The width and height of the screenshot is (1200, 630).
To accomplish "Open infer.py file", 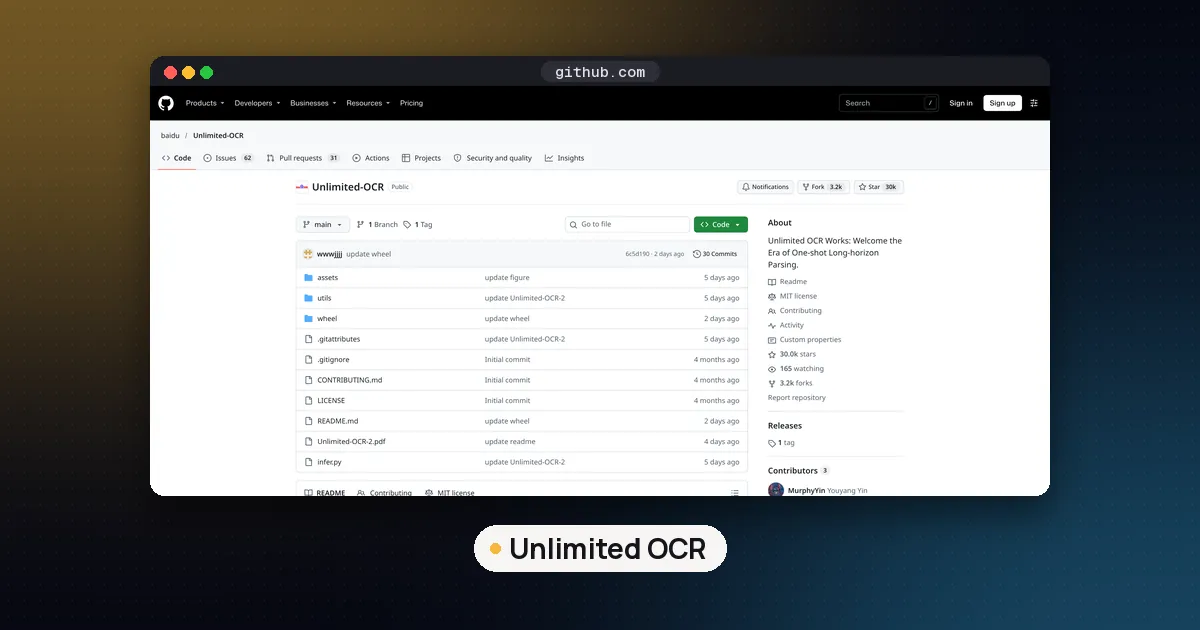I will tap(329, 462).
